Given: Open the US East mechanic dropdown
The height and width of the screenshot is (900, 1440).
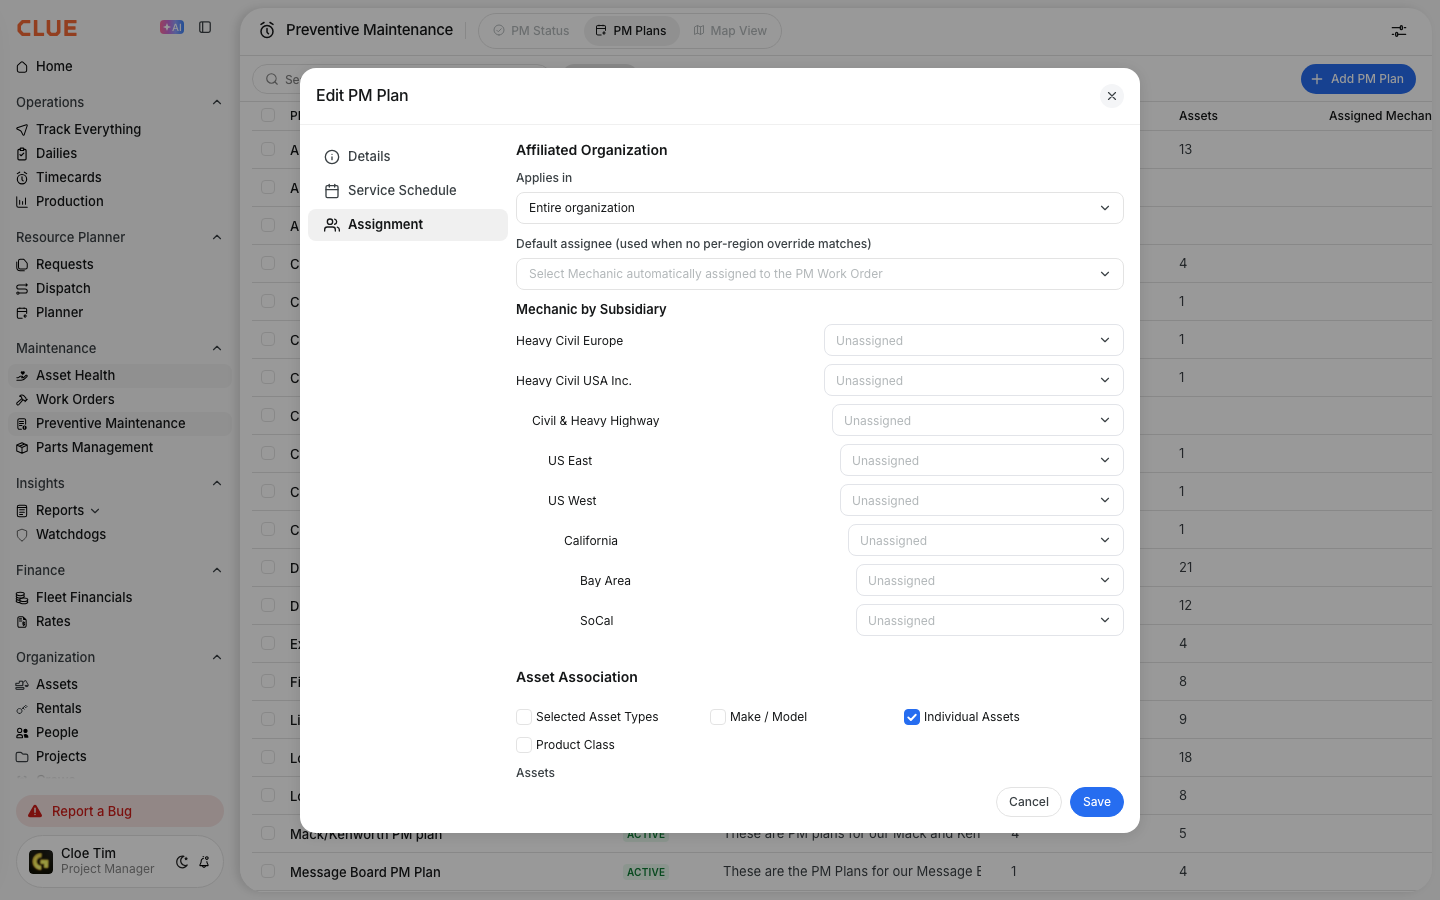Looking at the screenshot, I should click(982, 460).
